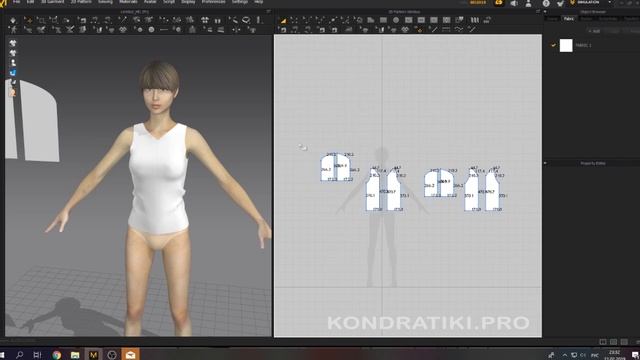Select the orange Select/Move tool in 3D toolbar
This screenshot has width=640, height=360.
pyautogui.click(x=28, y=20)
